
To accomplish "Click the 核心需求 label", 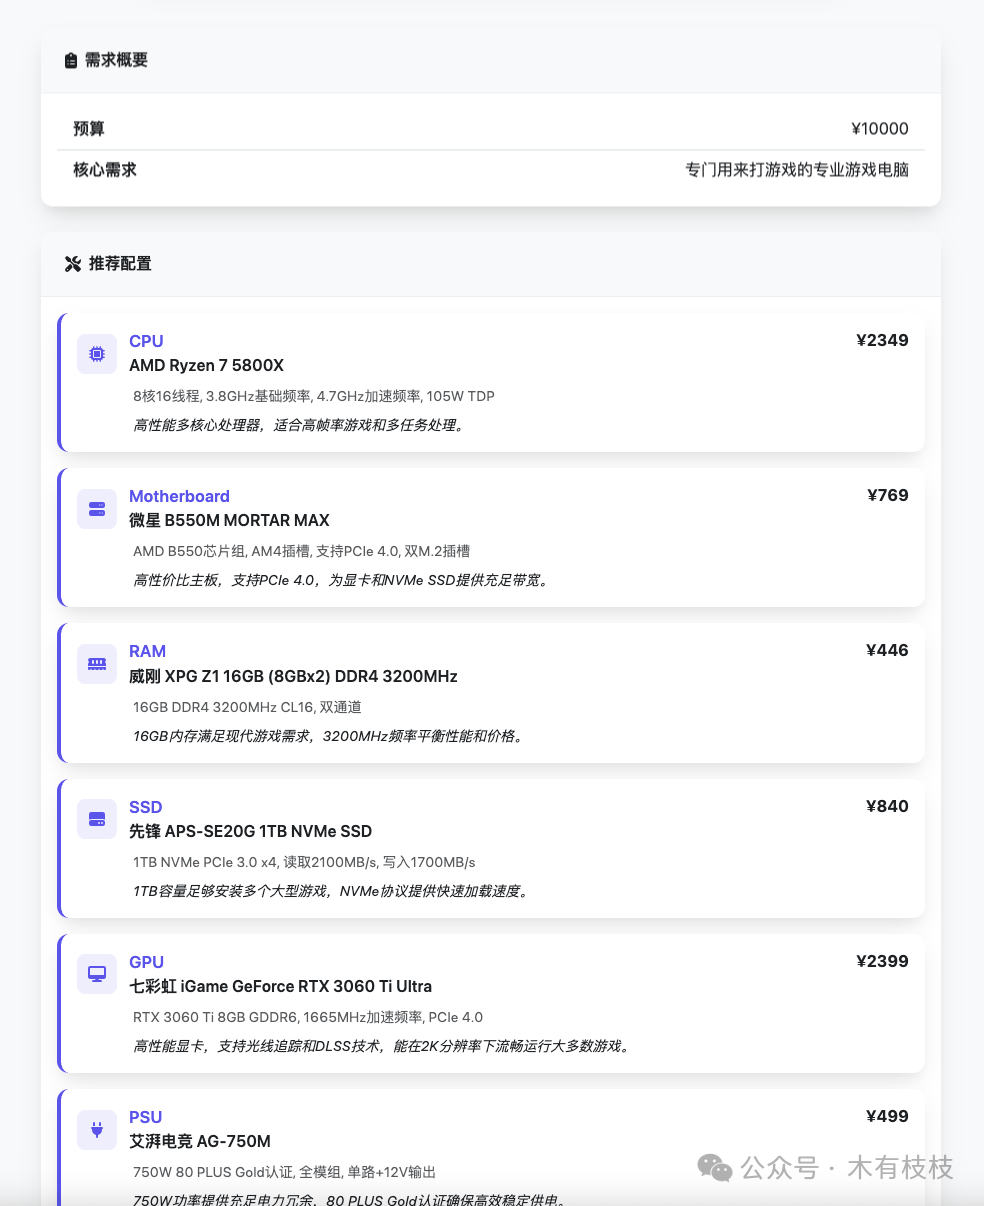I will coord(105,170).
